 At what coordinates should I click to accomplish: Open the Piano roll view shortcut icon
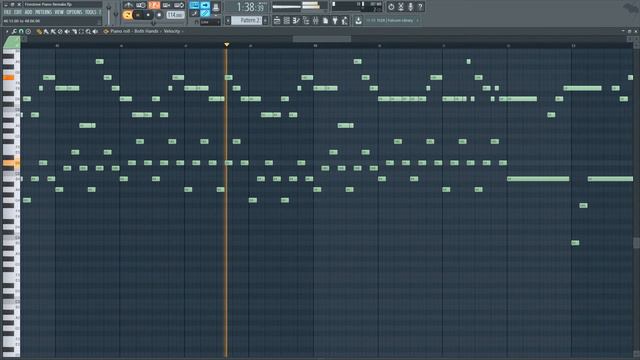point(296,20)
